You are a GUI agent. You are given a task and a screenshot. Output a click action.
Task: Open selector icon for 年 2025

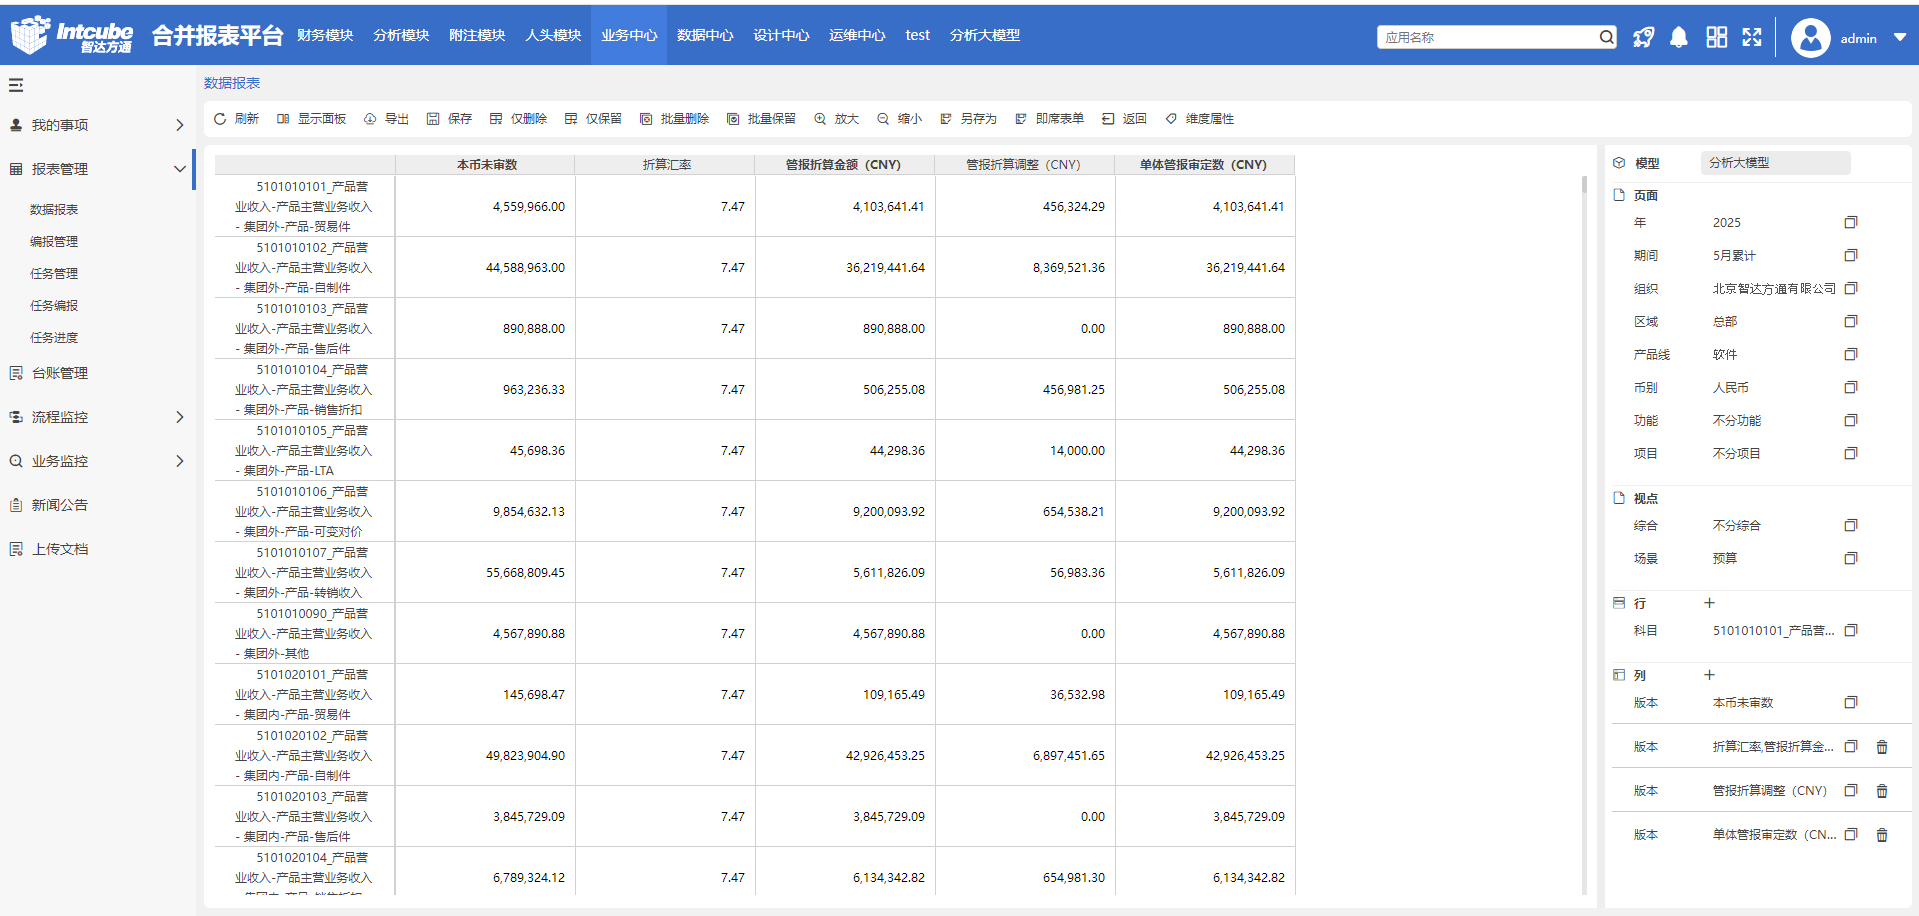click(x=1851, y=223)
